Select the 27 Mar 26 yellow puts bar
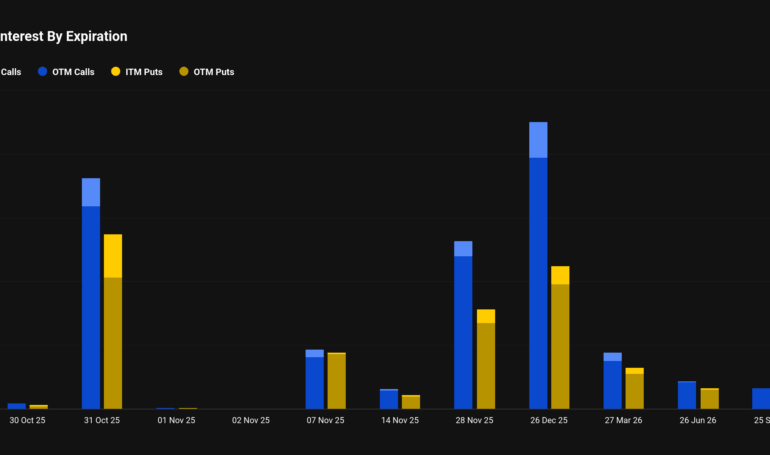 click(634, 391)
